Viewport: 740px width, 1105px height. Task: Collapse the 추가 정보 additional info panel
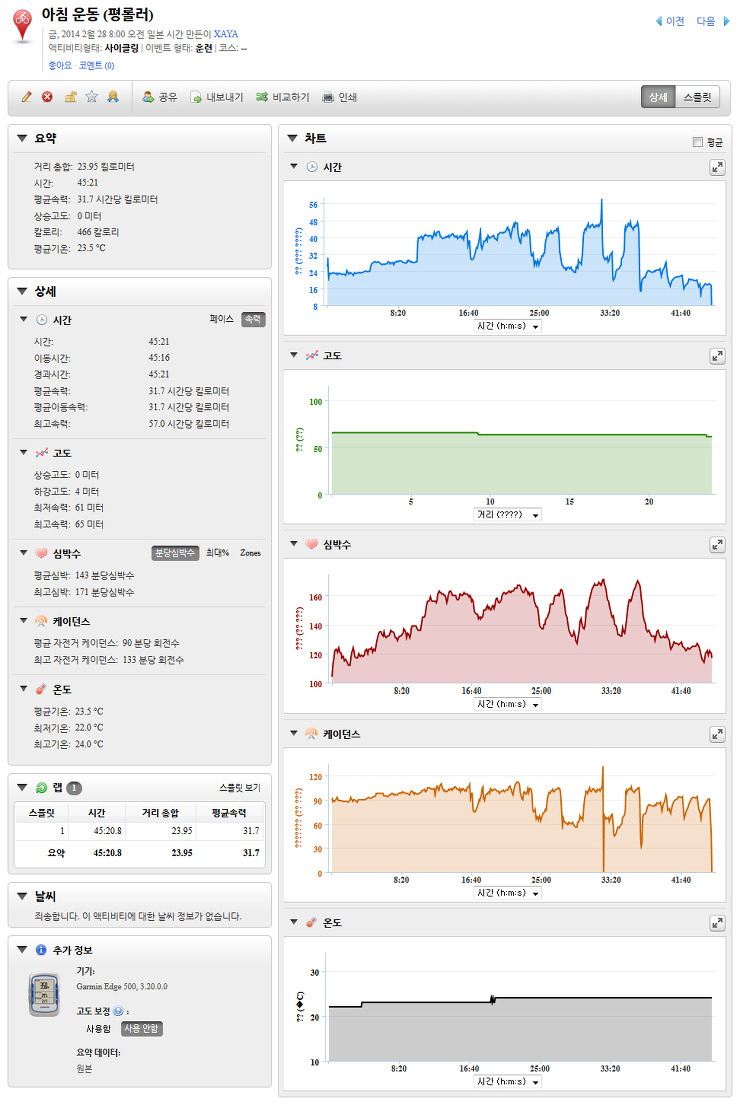coord(22,950)
